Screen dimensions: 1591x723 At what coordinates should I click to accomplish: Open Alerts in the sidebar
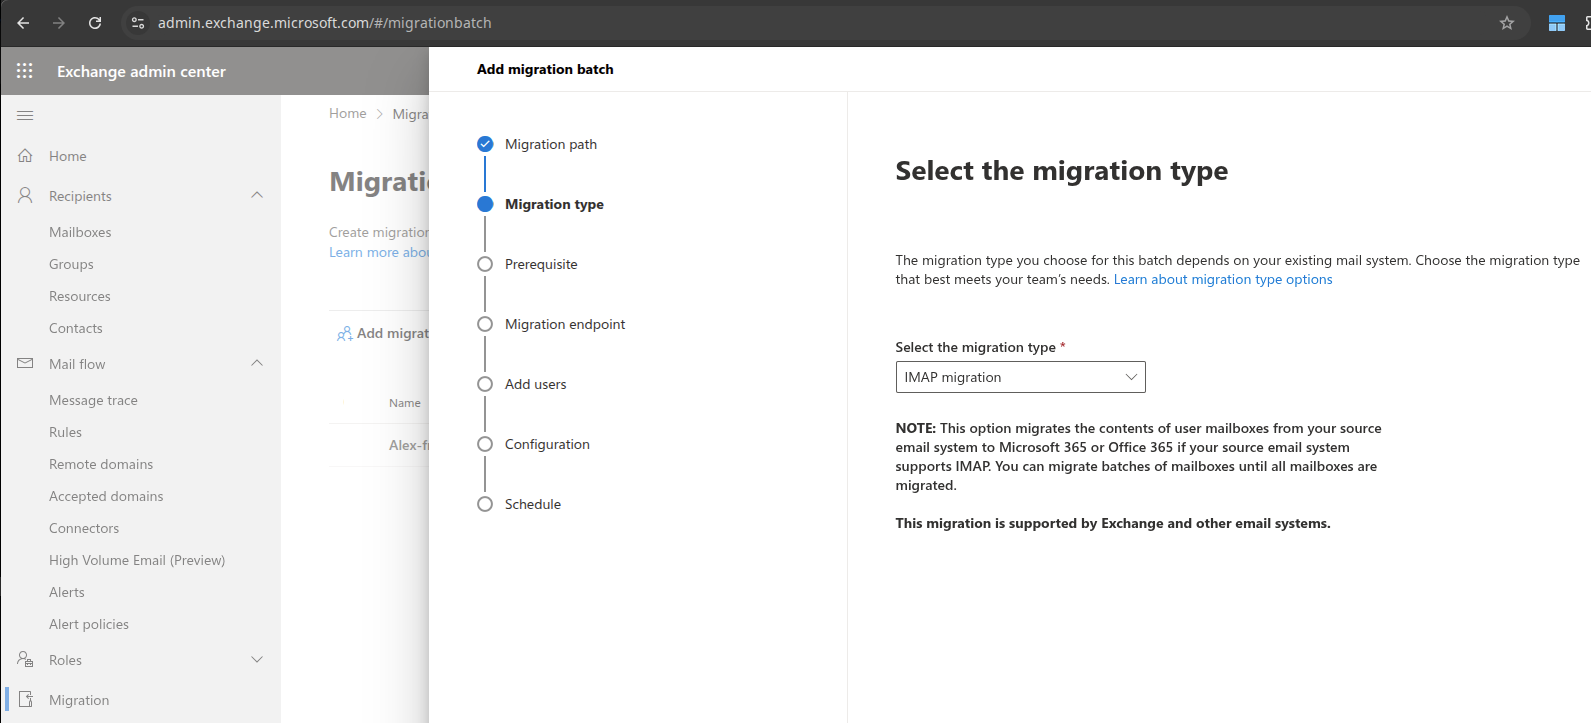click(x=67, y=592)
